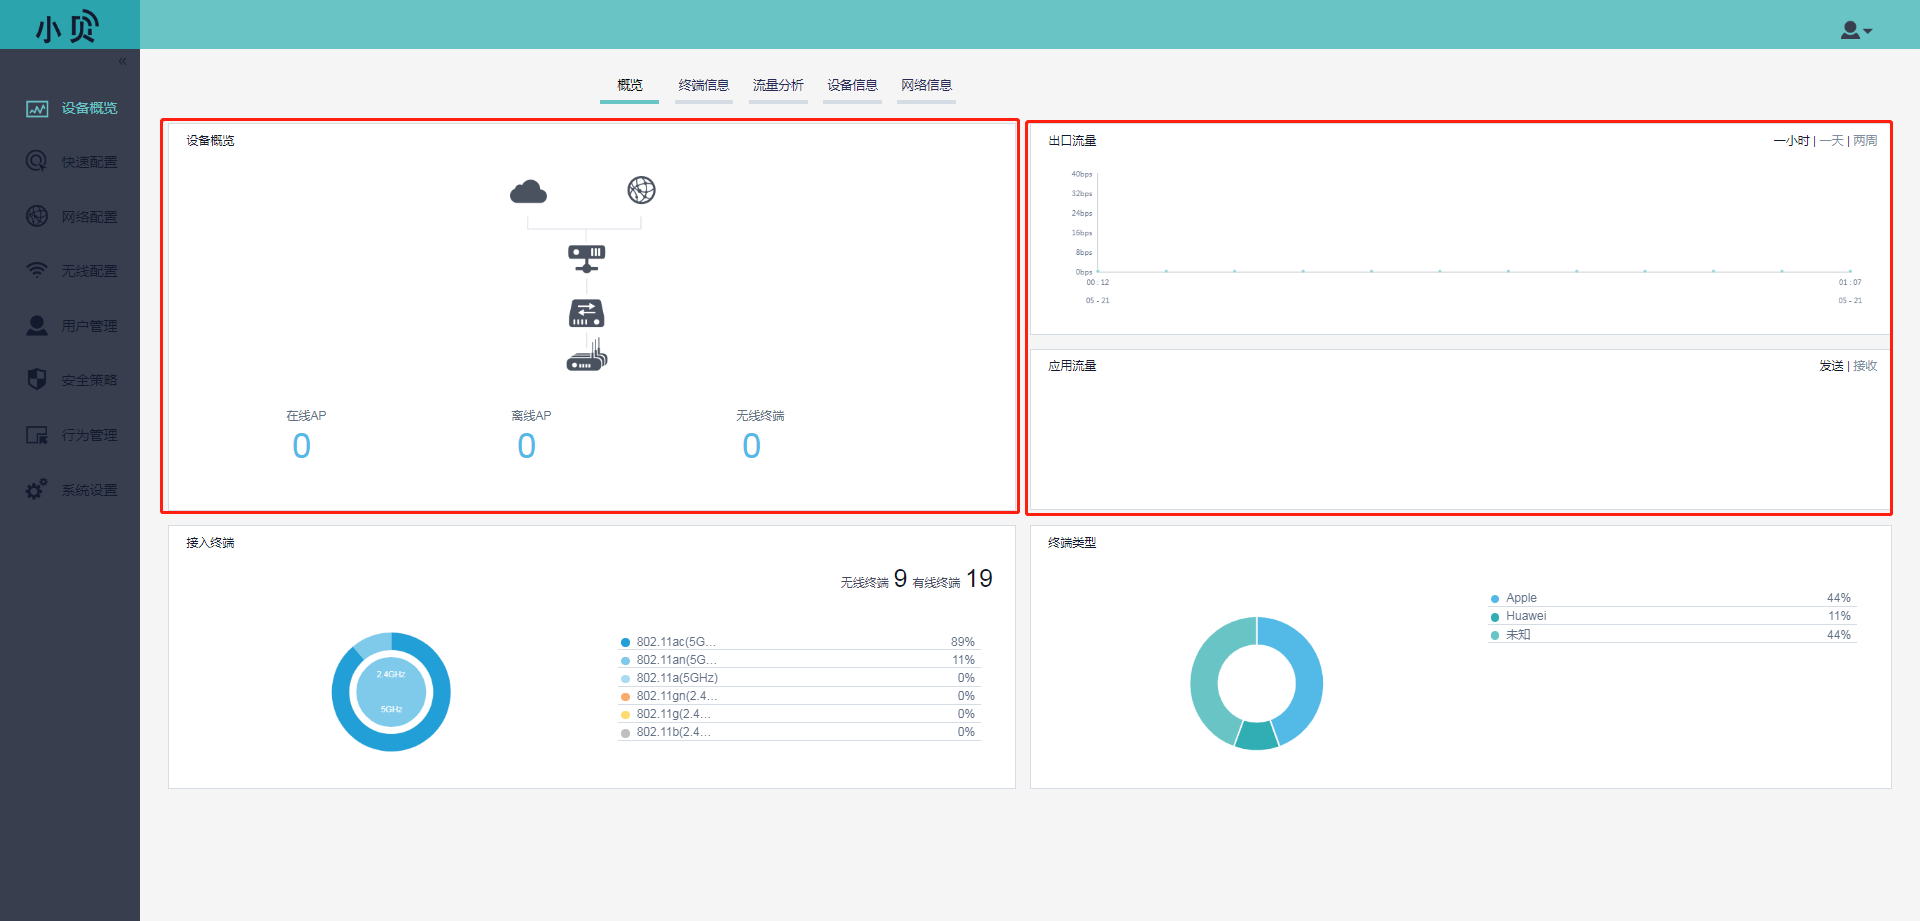This screenshot has width=1920, height=921.
Task: Click the internet globe icon in topology
Action: point(641,190)
